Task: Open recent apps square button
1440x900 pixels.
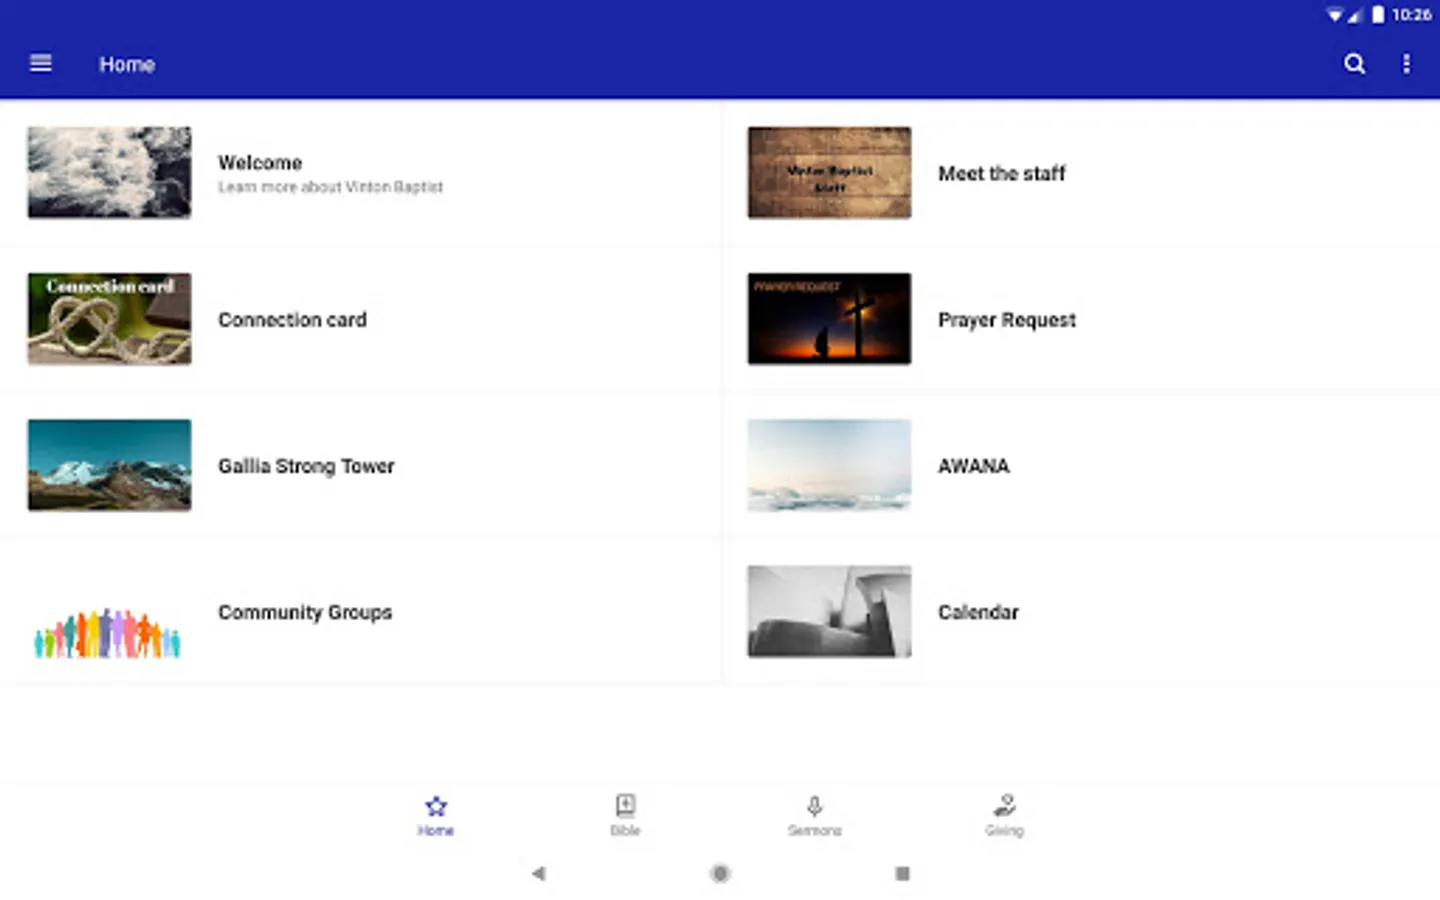Action: 901,873
